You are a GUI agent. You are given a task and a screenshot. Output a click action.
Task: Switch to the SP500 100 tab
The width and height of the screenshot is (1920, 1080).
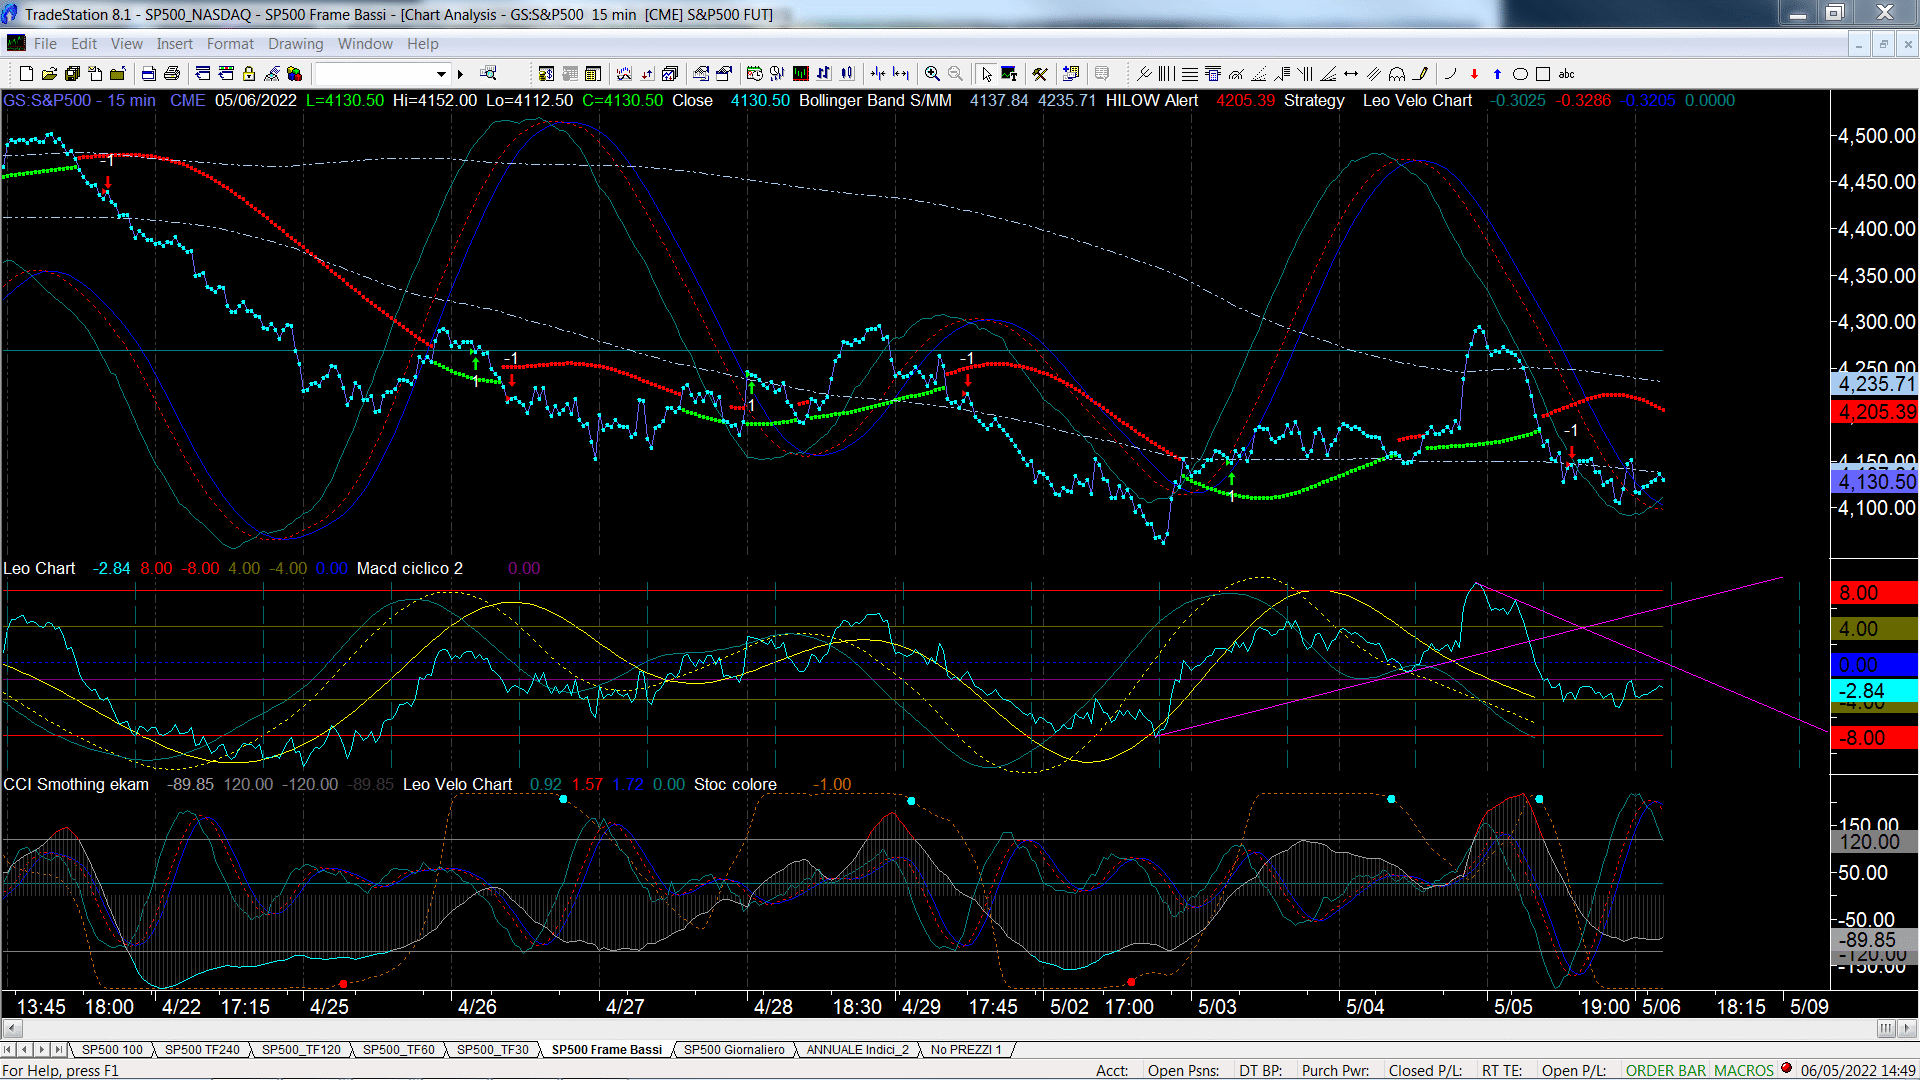pos(112,1049)
